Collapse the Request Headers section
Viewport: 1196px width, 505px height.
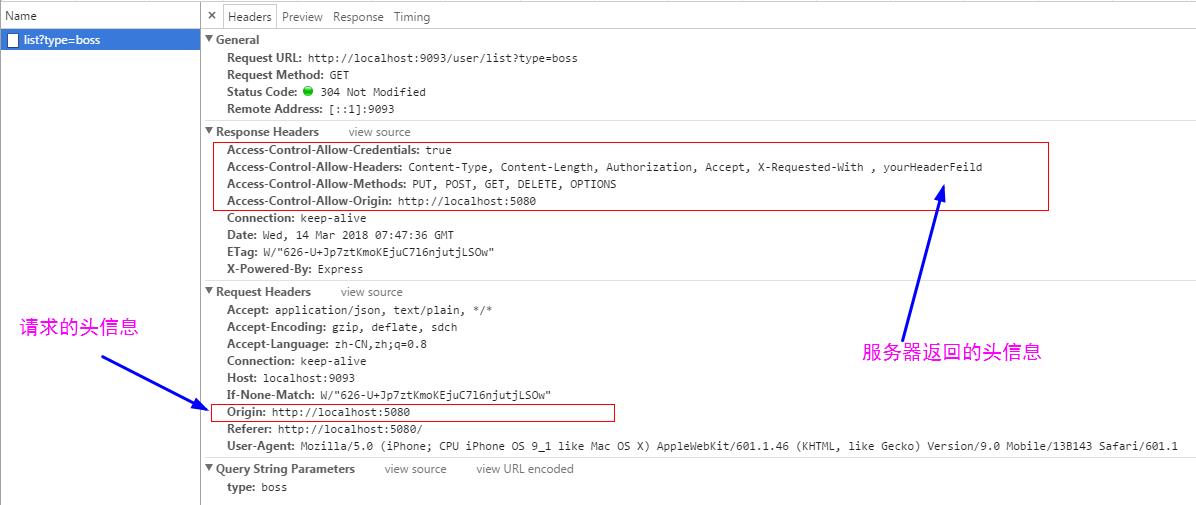pyautogui.click(x=210, y=291)
